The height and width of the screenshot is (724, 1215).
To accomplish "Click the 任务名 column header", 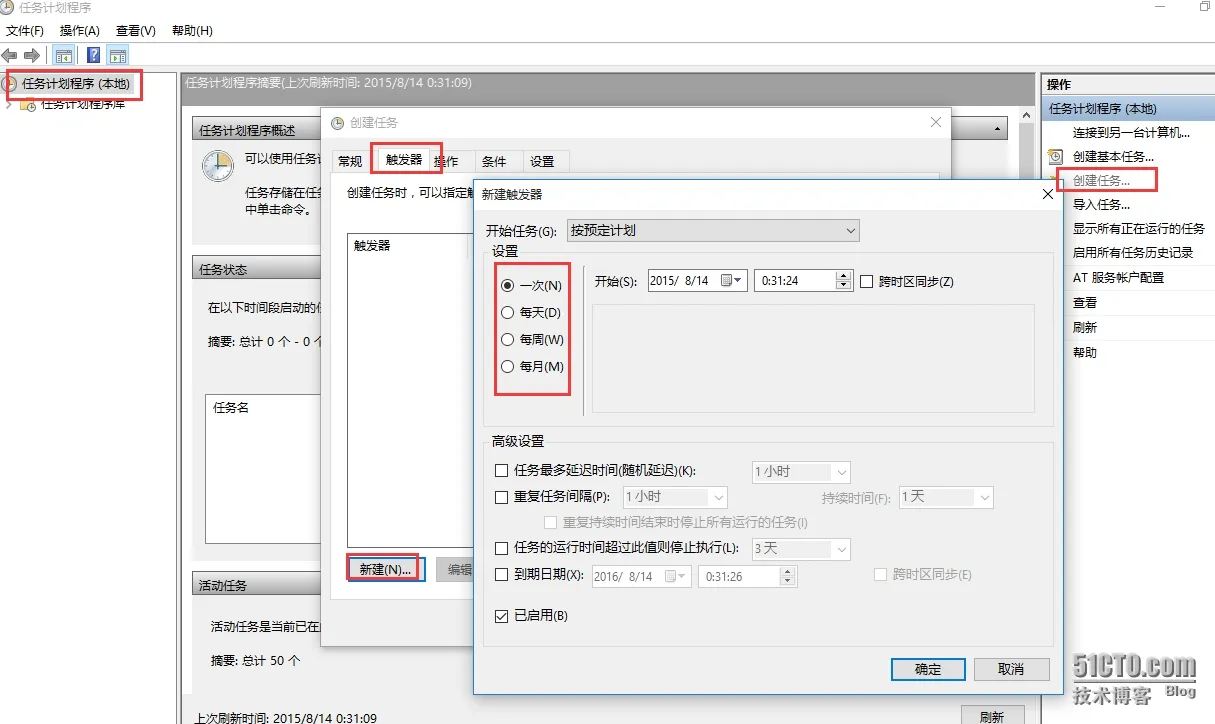I will pos(231,408).
